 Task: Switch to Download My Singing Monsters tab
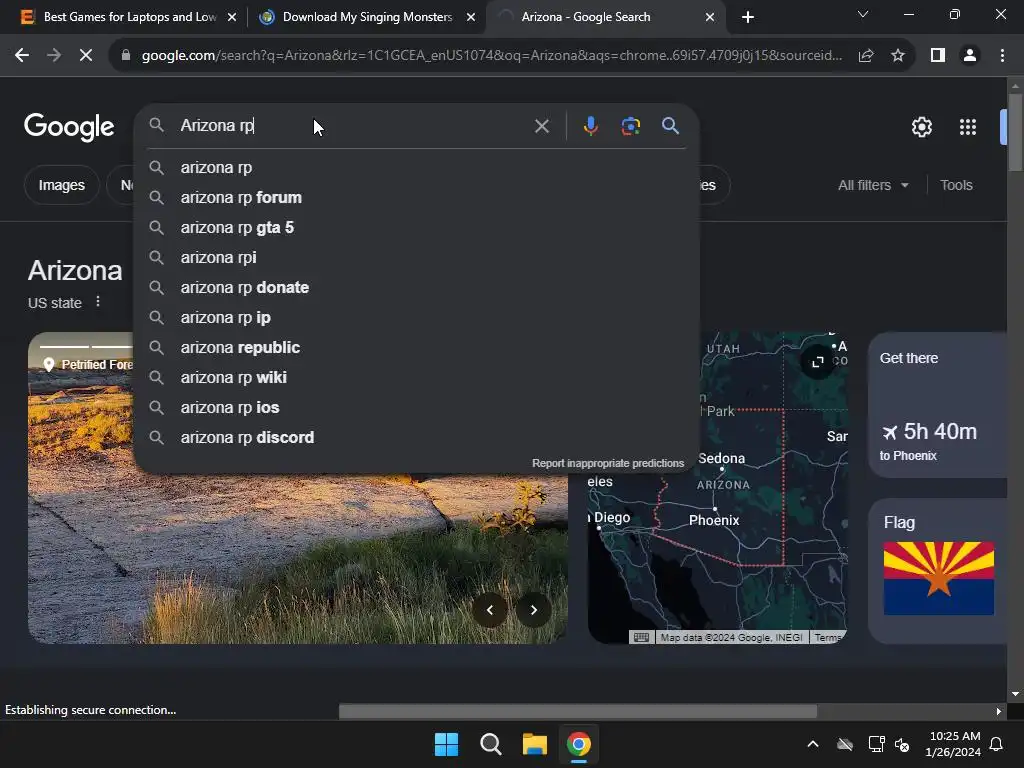[x=367, y=17]
